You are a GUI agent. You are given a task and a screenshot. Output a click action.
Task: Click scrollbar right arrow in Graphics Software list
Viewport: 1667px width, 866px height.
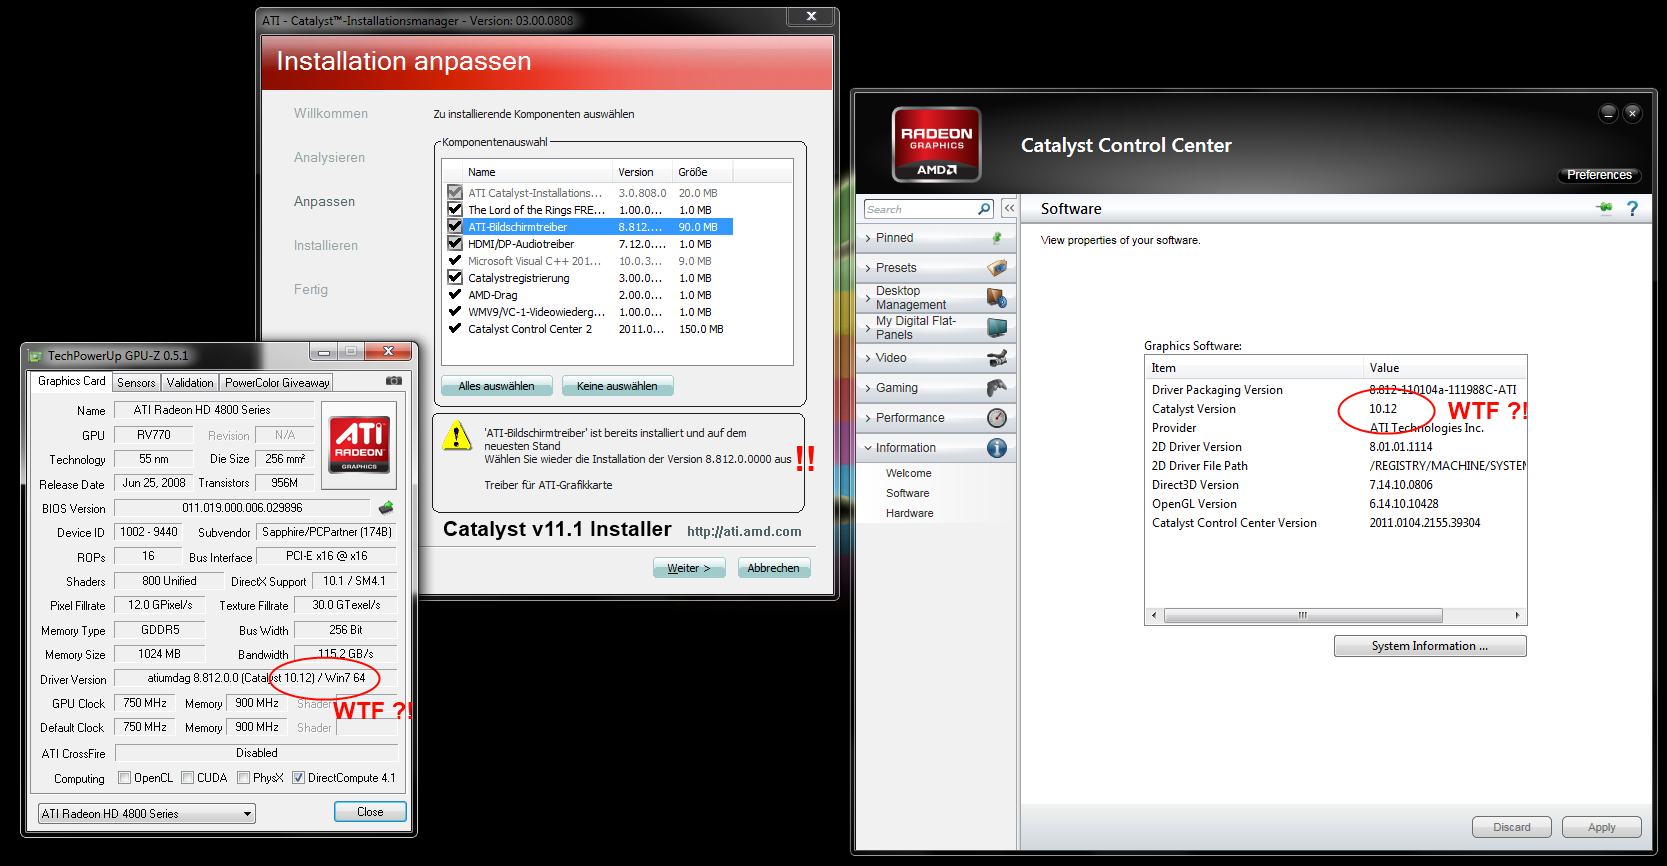point(1517,616)
